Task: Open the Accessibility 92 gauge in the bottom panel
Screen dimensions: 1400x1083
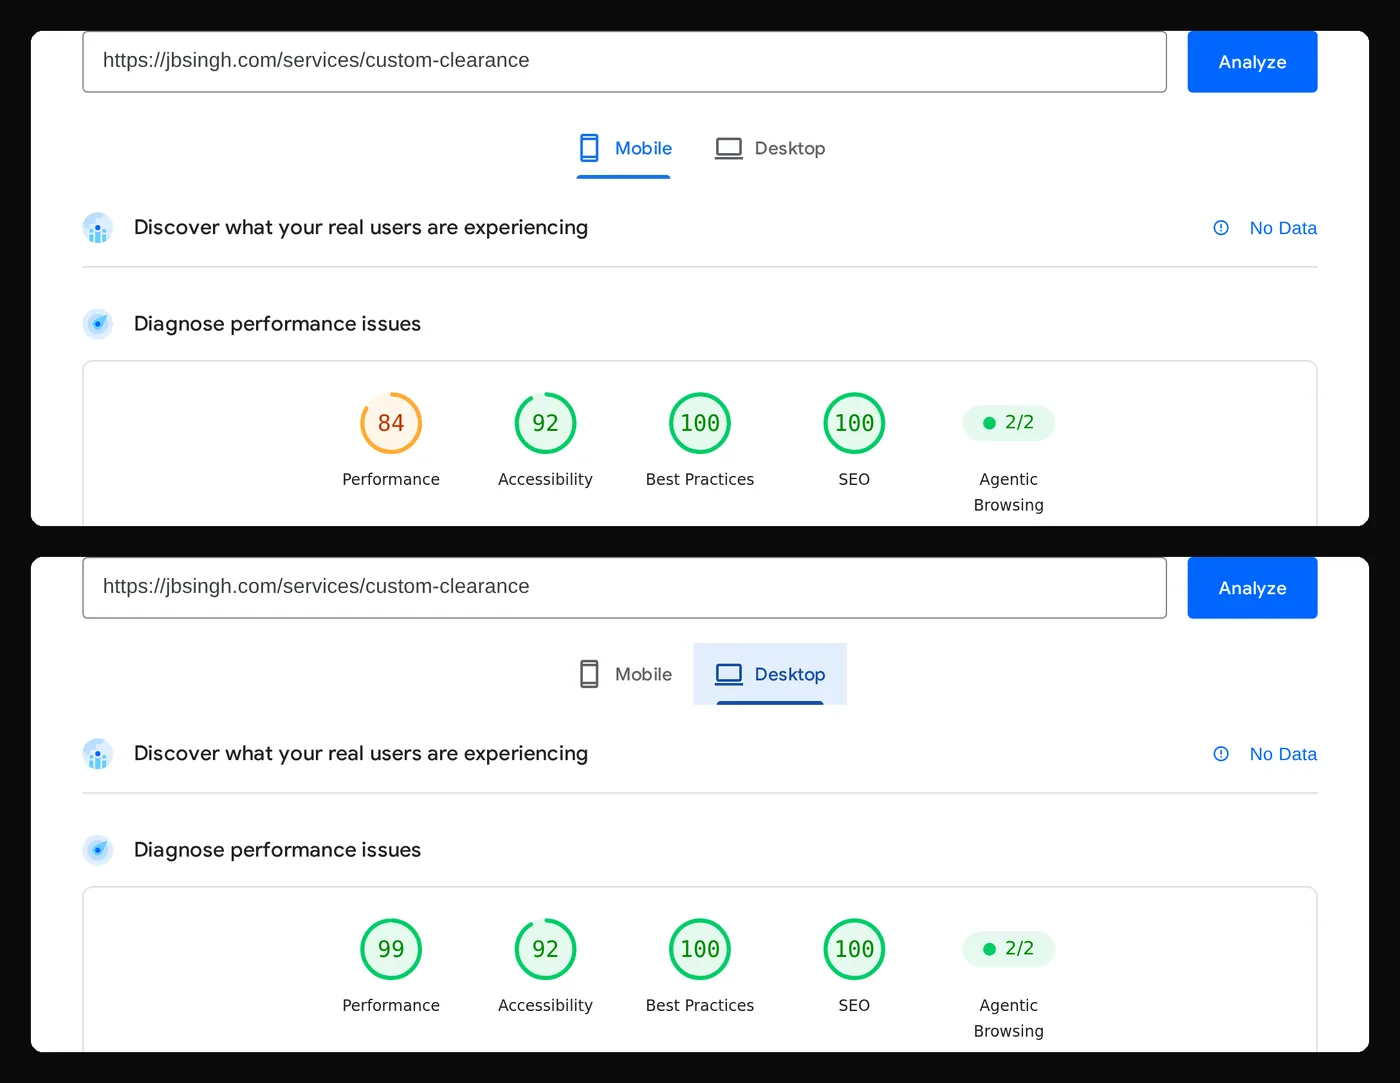Action: (x=545, y=949)
